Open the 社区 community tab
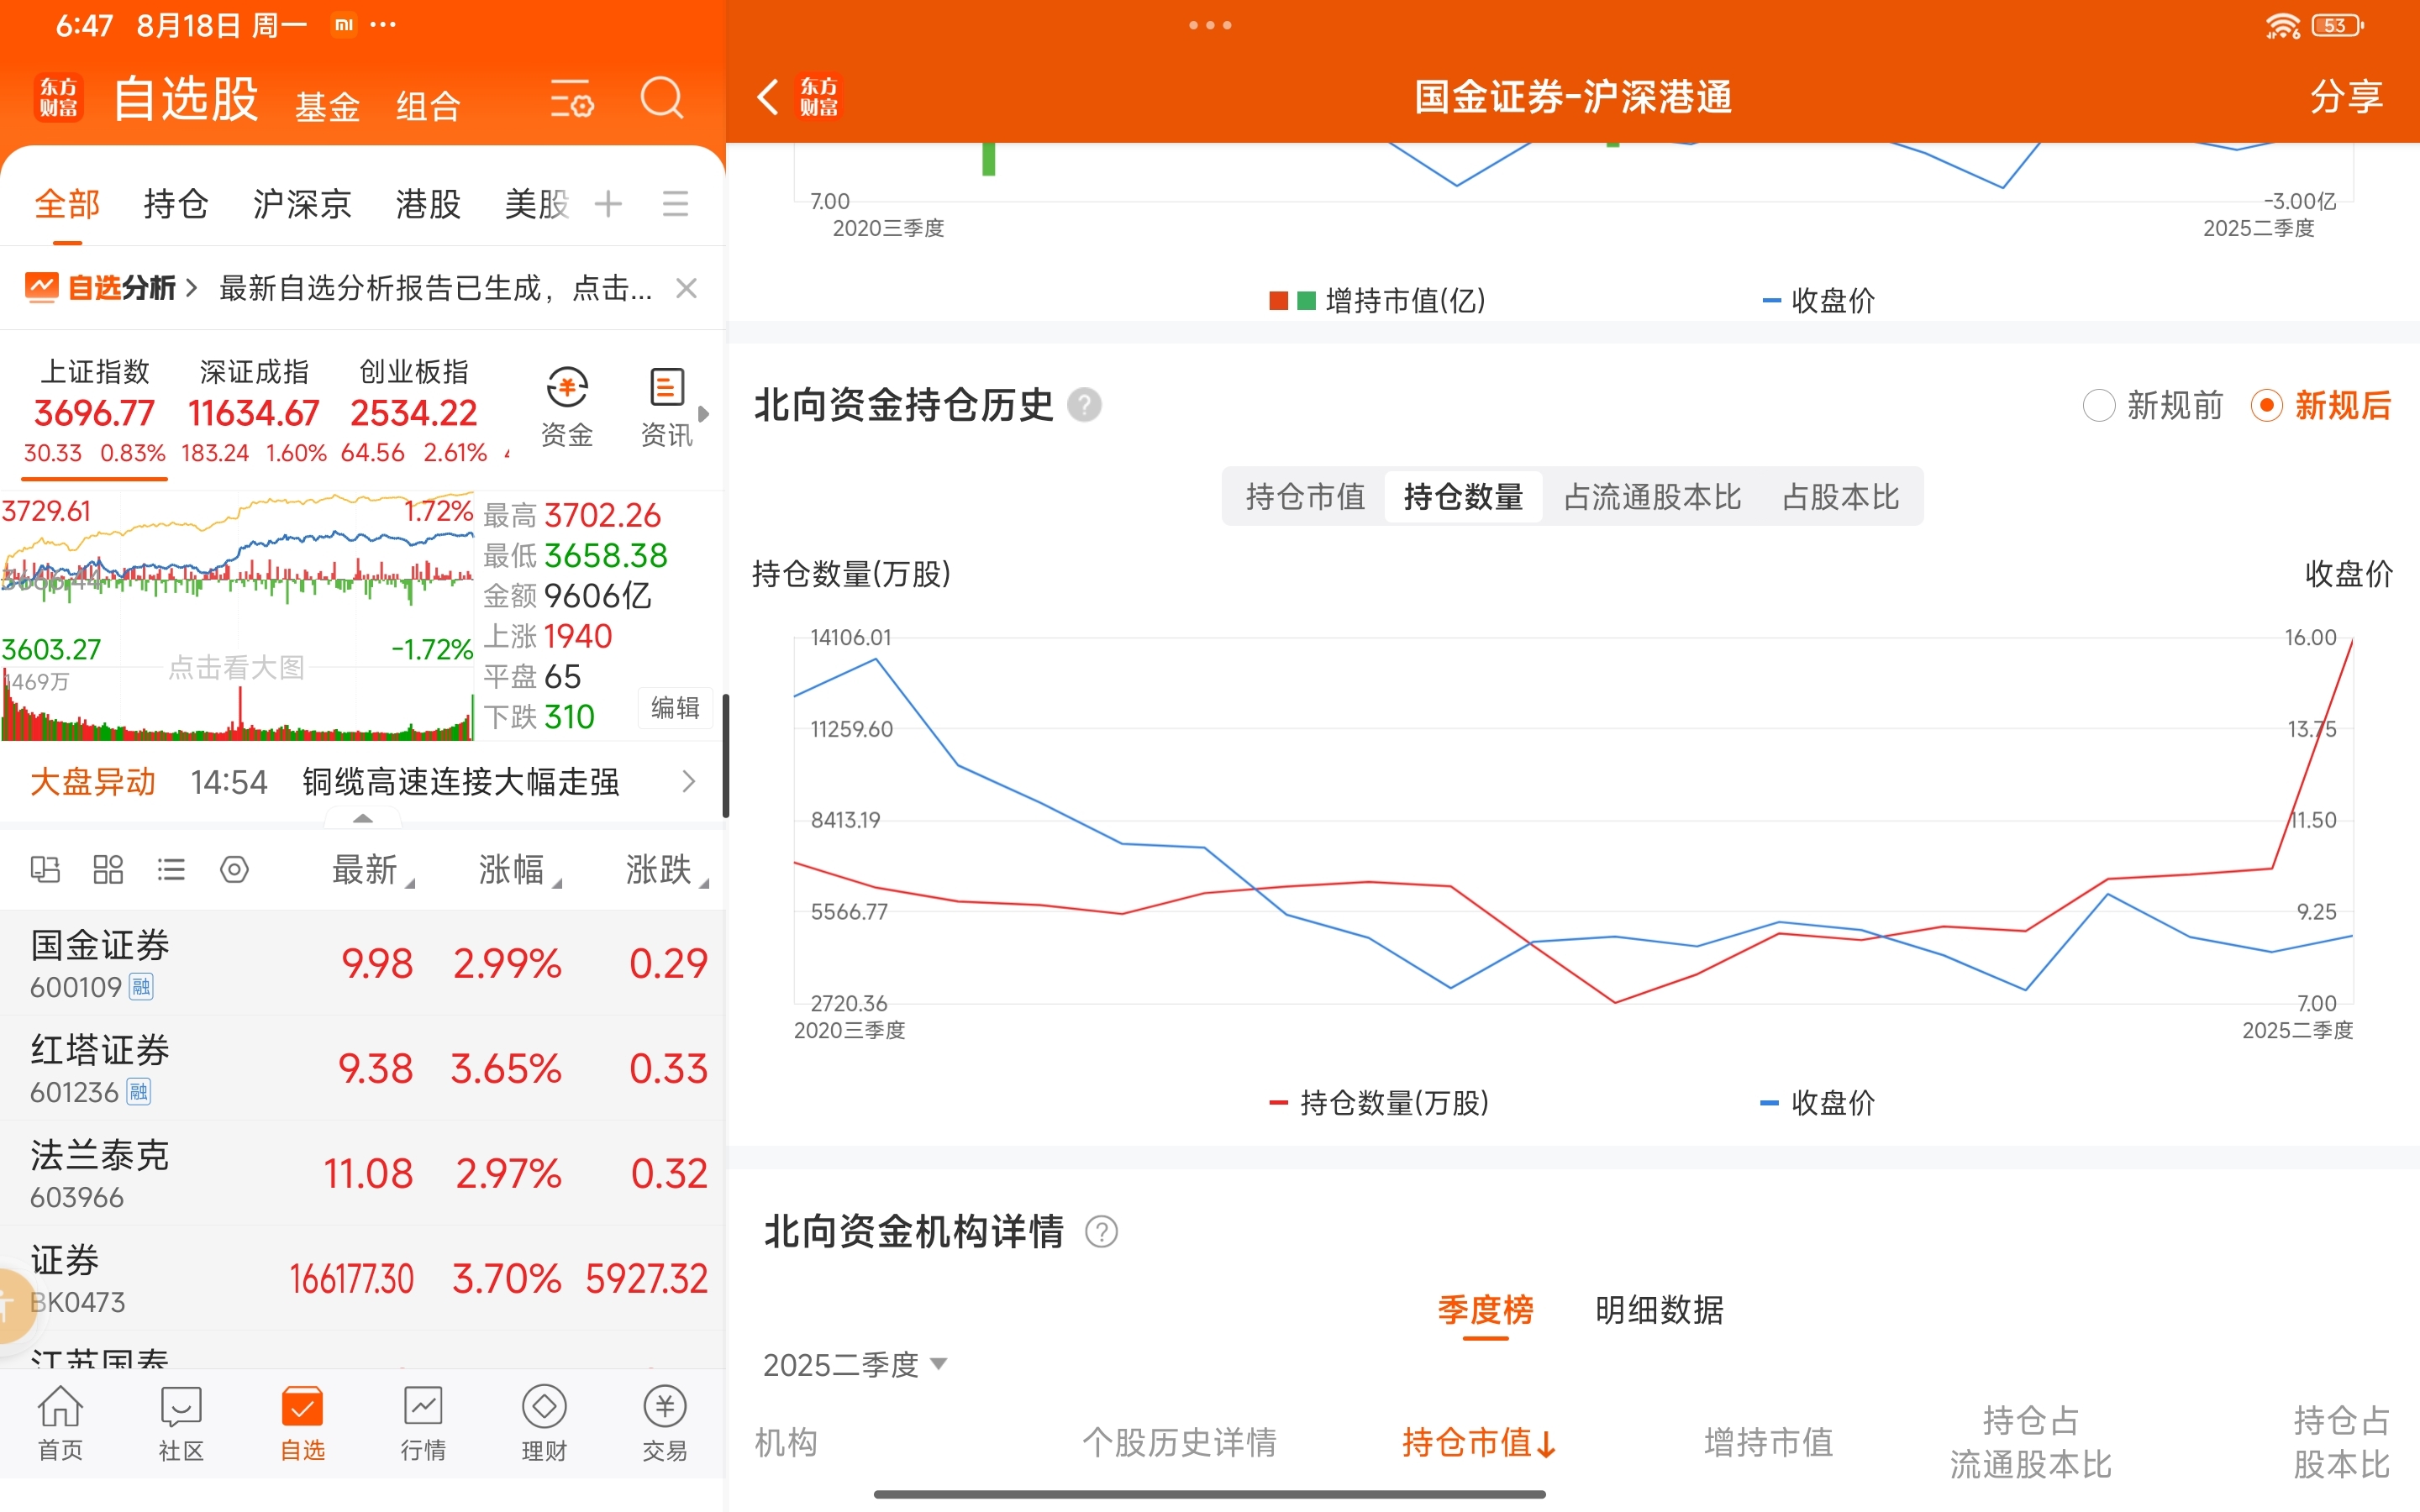The width and height of the screenshot is (2420, 1512). (181, 1423)
